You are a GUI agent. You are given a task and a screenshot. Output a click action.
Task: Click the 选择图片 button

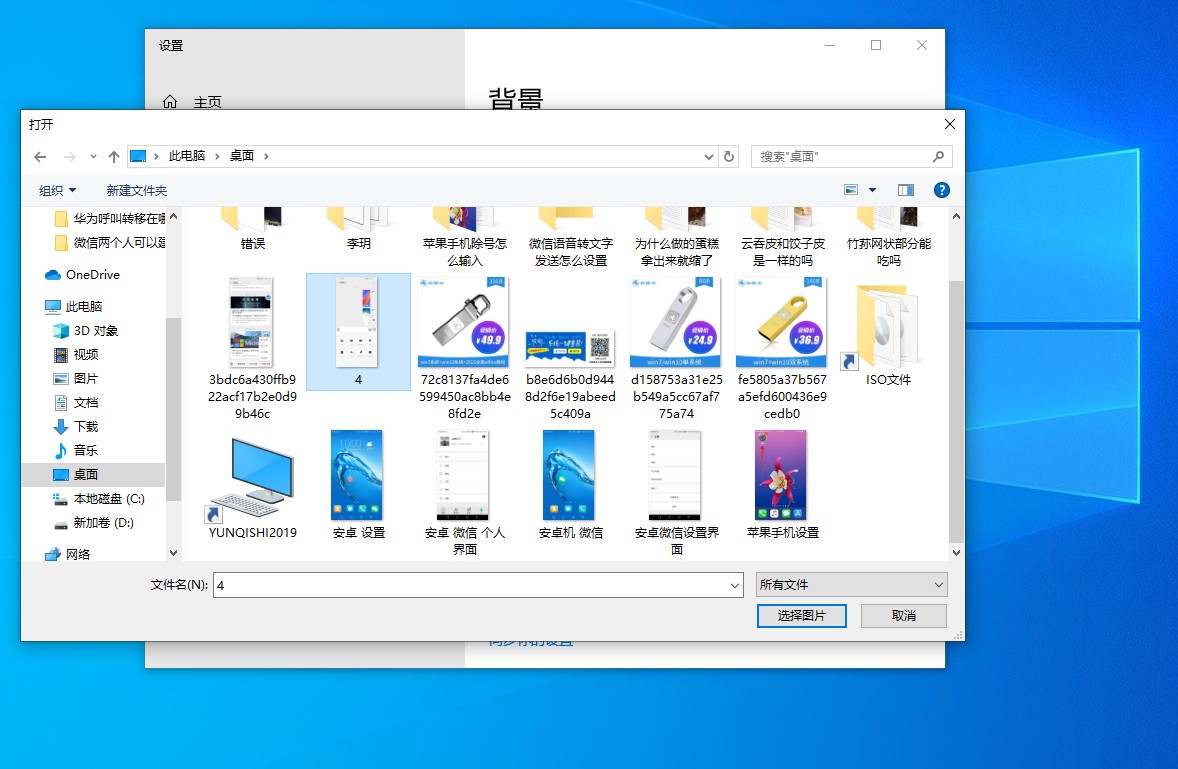pyautogui.click(x=802, y=616)
